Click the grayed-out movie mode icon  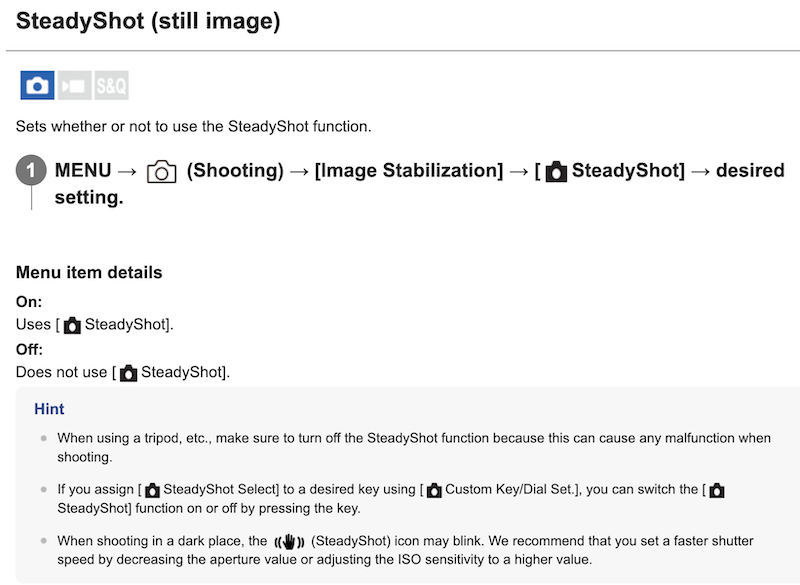pos(74,86)
